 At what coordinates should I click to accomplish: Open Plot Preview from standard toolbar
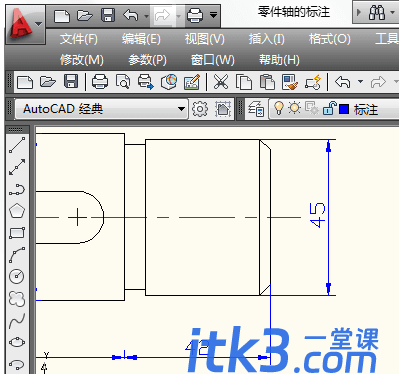(123, 82)
